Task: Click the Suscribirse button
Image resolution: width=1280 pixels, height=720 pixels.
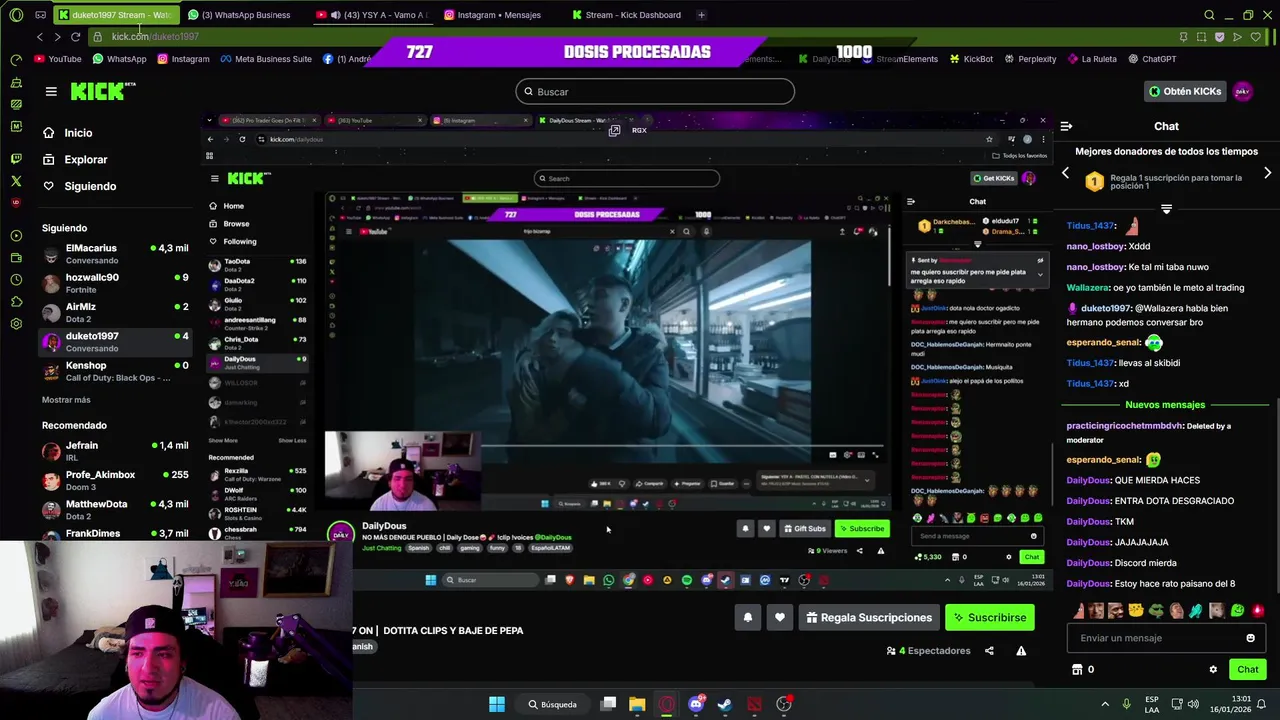Action: coord(989,618)
